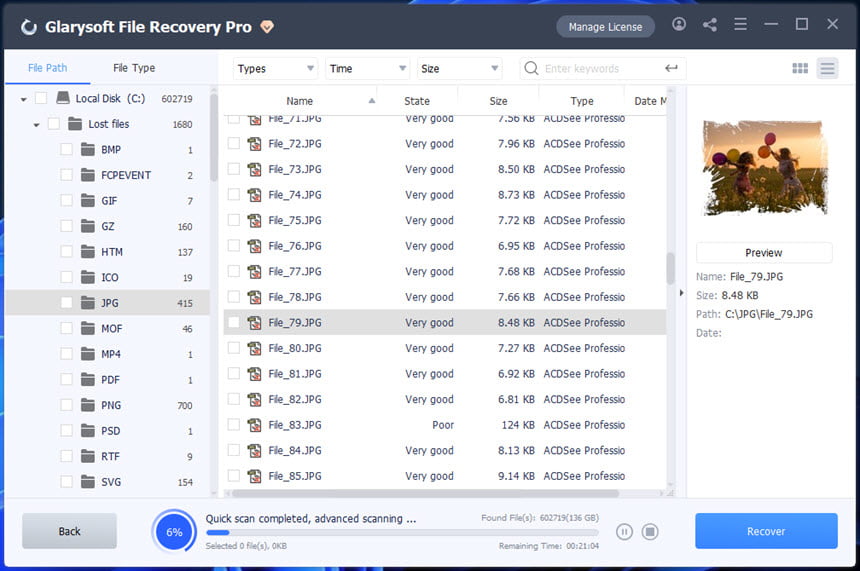Collapse the Lost files tree node
Image resolution: width=860 pixels, height=571 pixels.
36,125
